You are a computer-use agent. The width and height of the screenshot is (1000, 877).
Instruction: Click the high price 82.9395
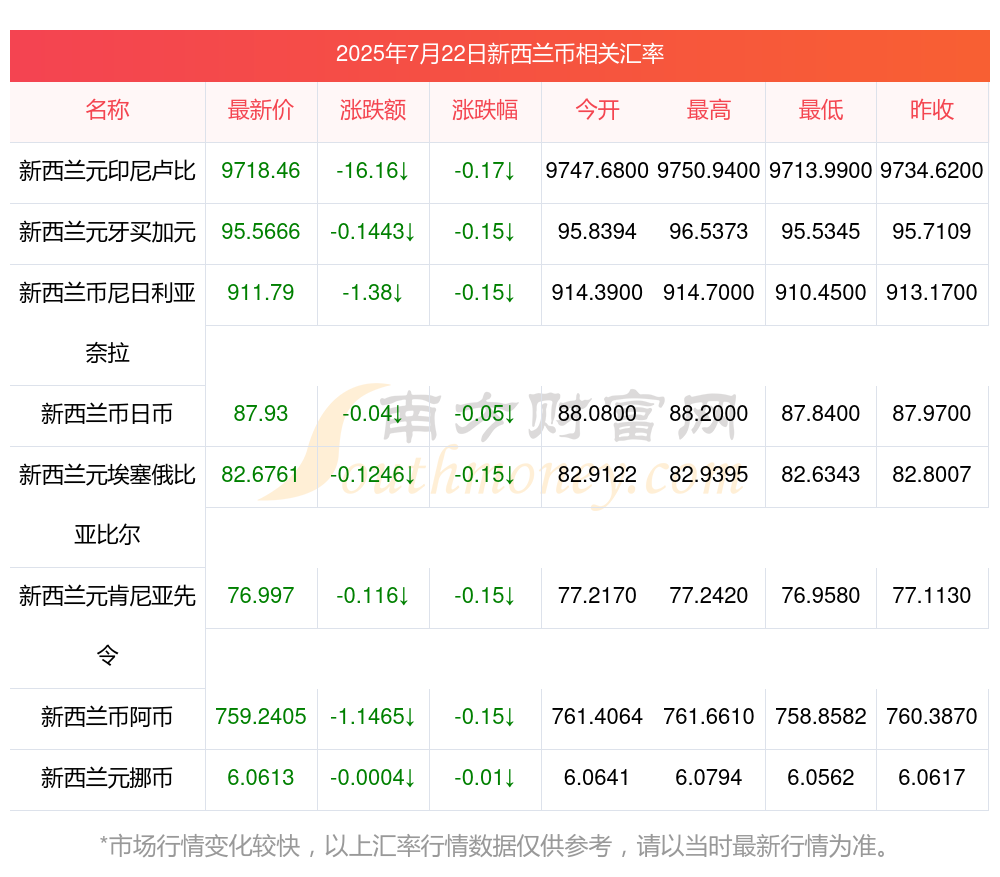click(x=709, y=475)
